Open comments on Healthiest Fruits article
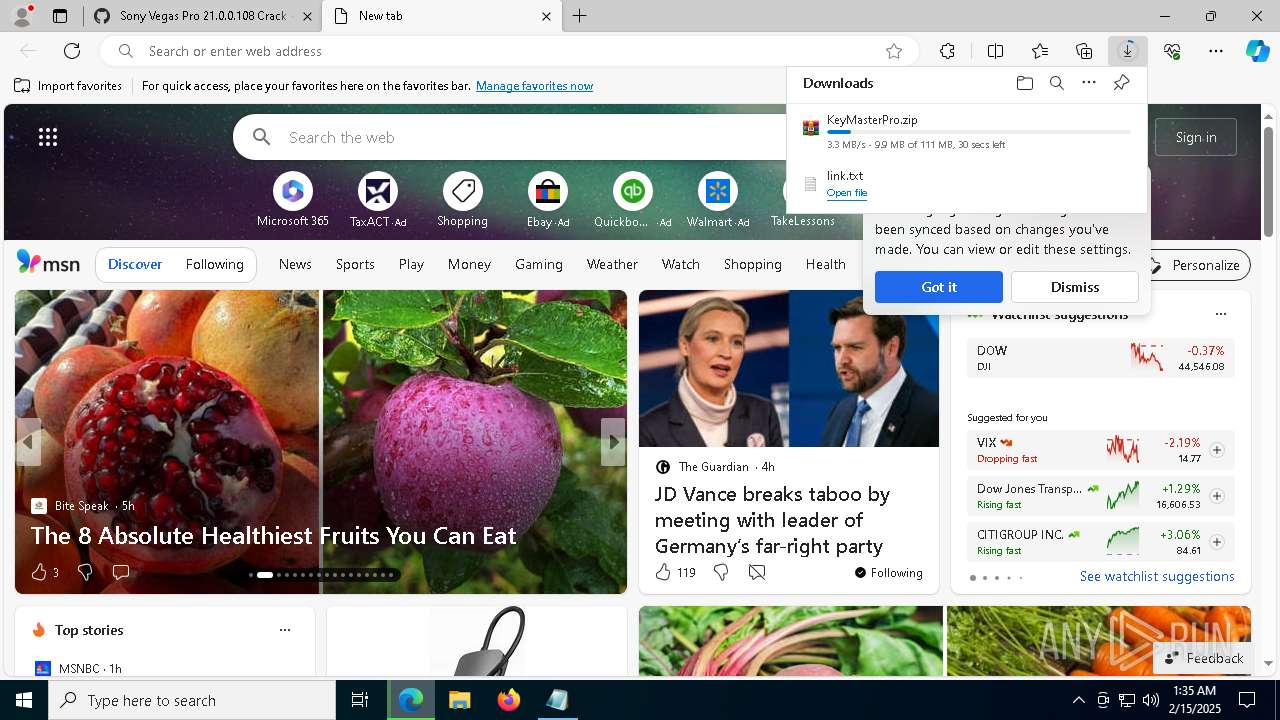 tap(121, 572)
